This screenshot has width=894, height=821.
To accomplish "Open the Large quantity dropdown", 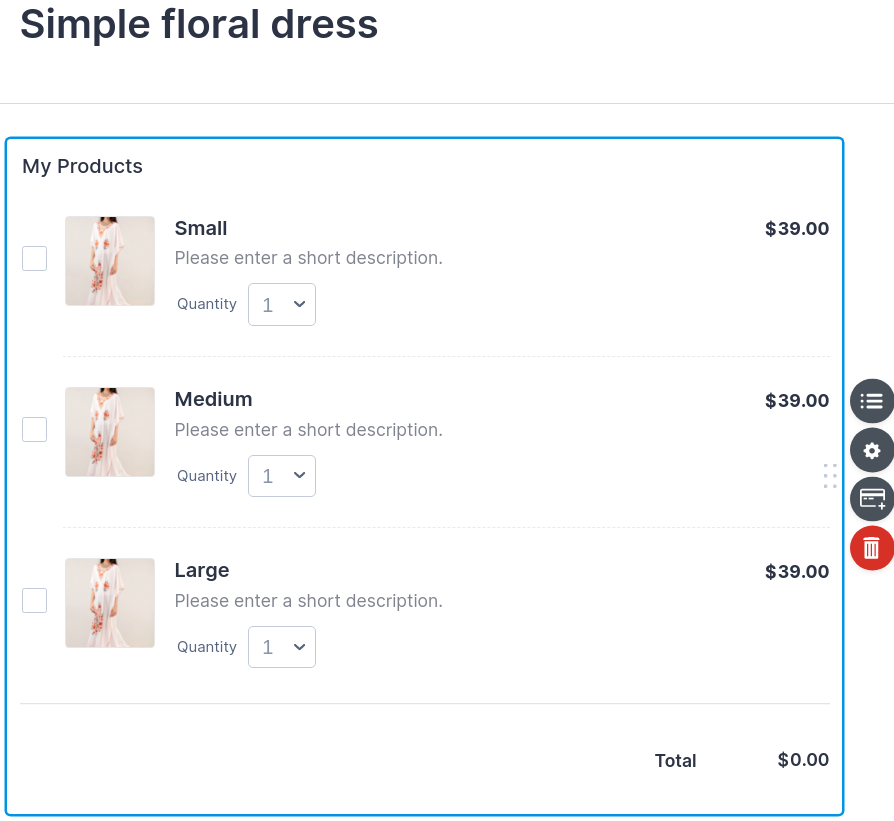I will tap(282, 647).
